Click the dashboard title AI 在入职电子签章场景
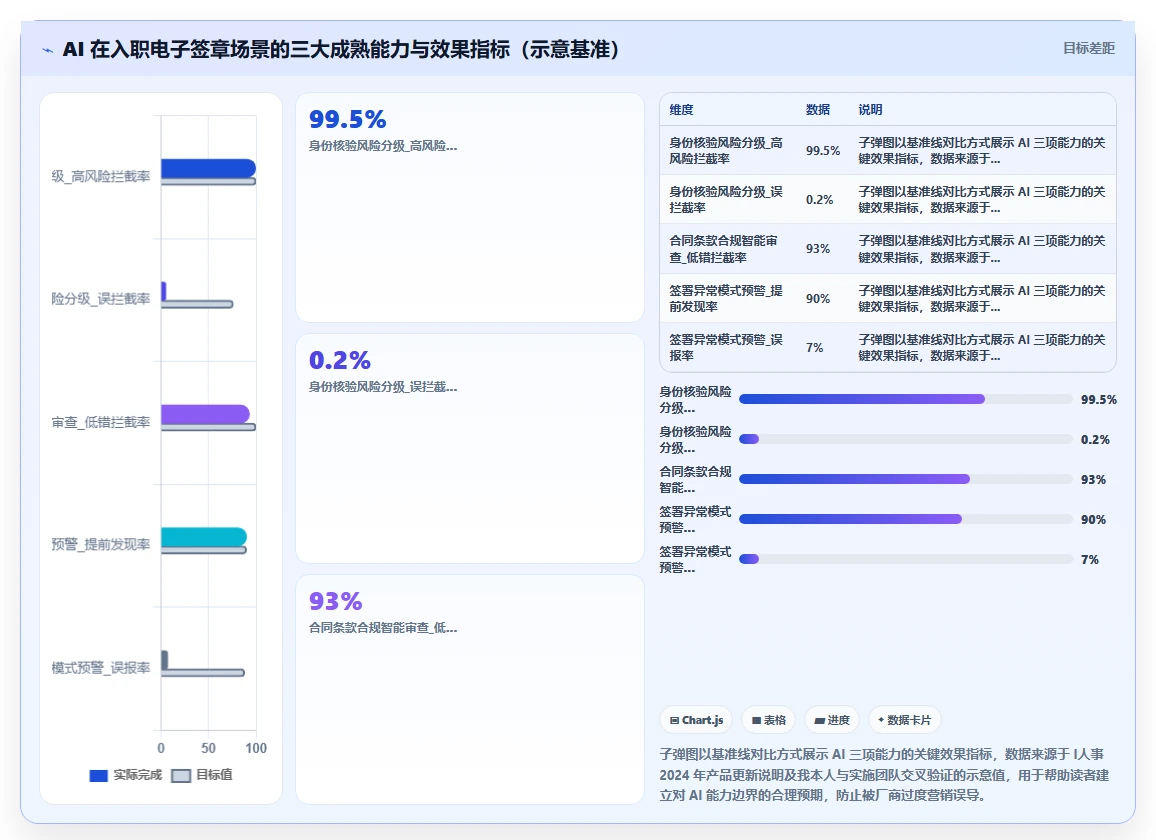This screenshot has width=1156, height=840. (341, 49)
